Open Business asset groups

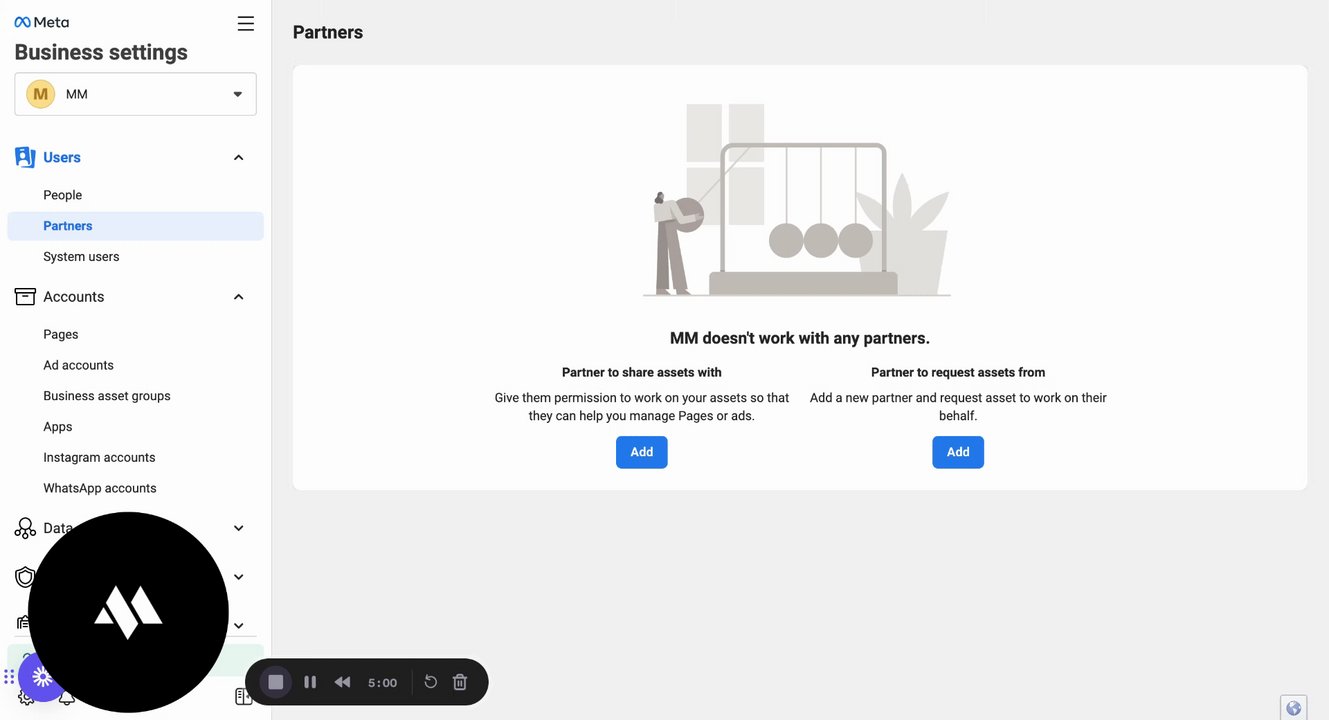(x=107, y=396)
